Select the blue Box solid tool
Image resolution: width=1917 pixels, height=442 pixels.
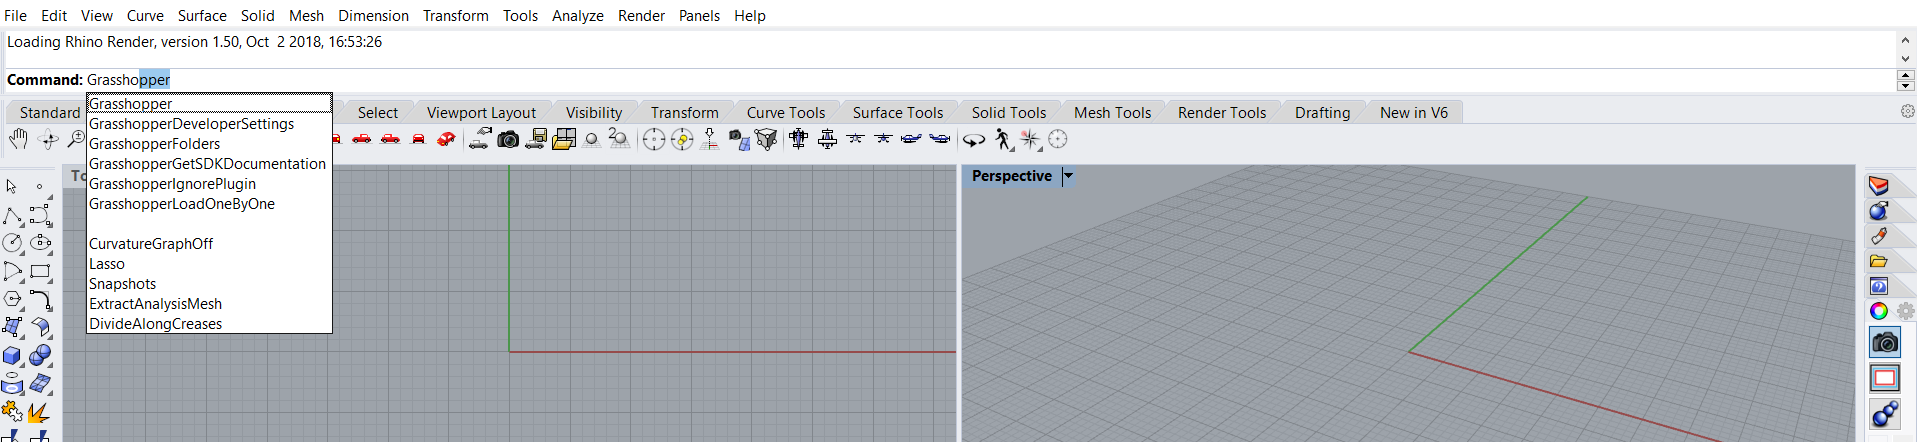(x=12, y=356)
